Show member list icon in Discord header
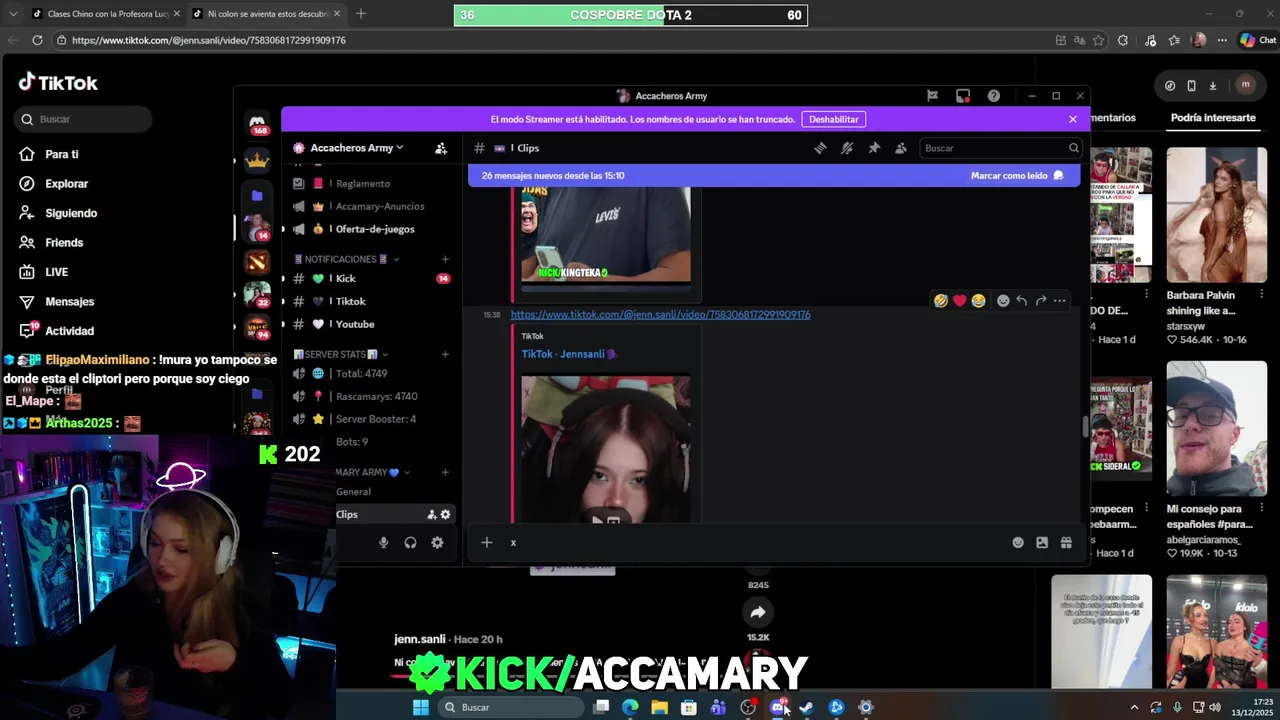 tap(901, 148)
